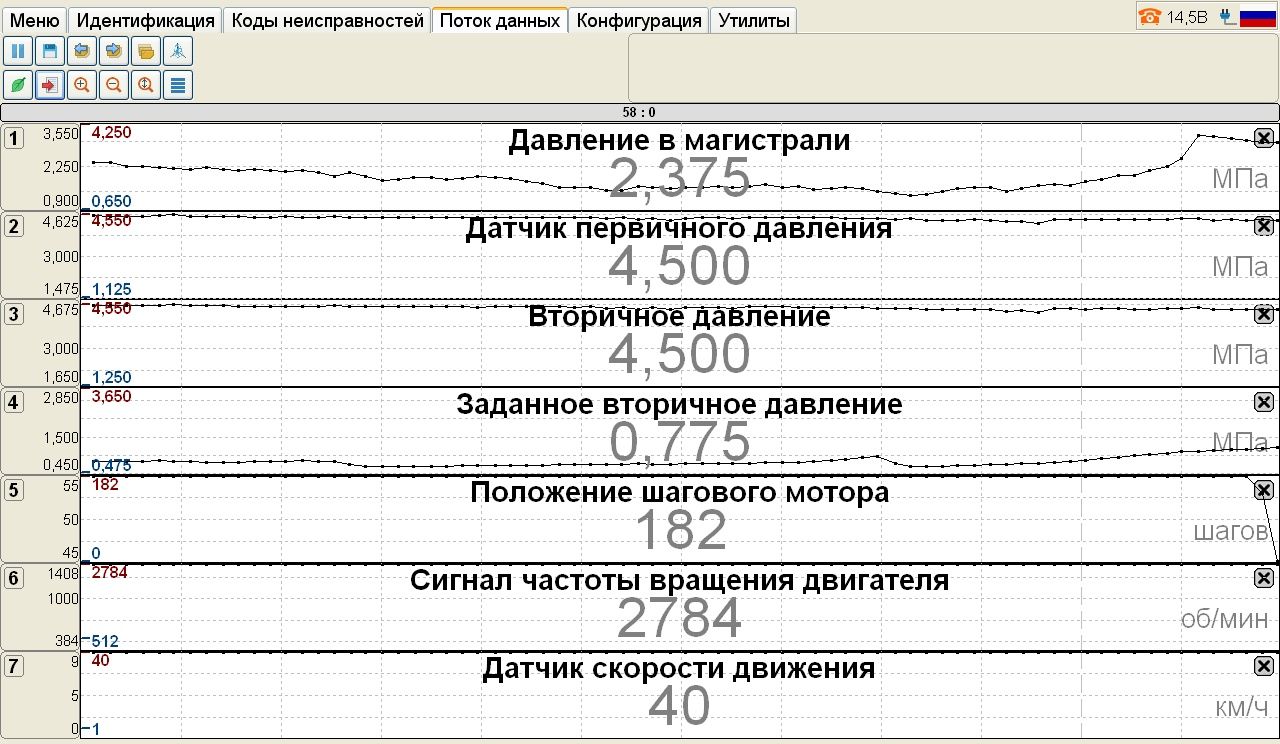The height and width of the screenshot is (744, 1280).
Task: Click the 14,5В voltage reading
Action: click(x=1187, y=17)
